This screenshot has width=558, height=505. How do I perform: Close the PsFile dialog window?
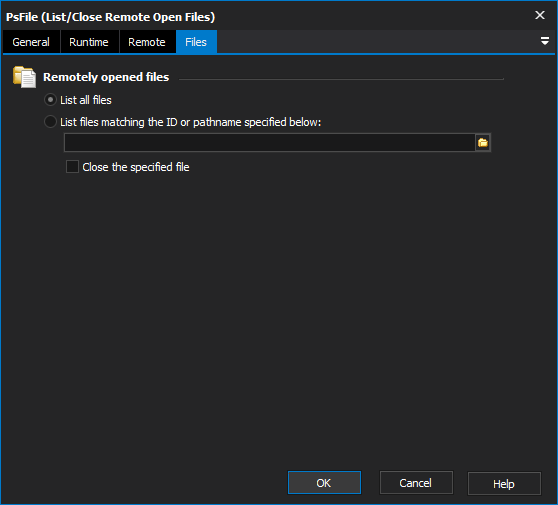[540, 15]
